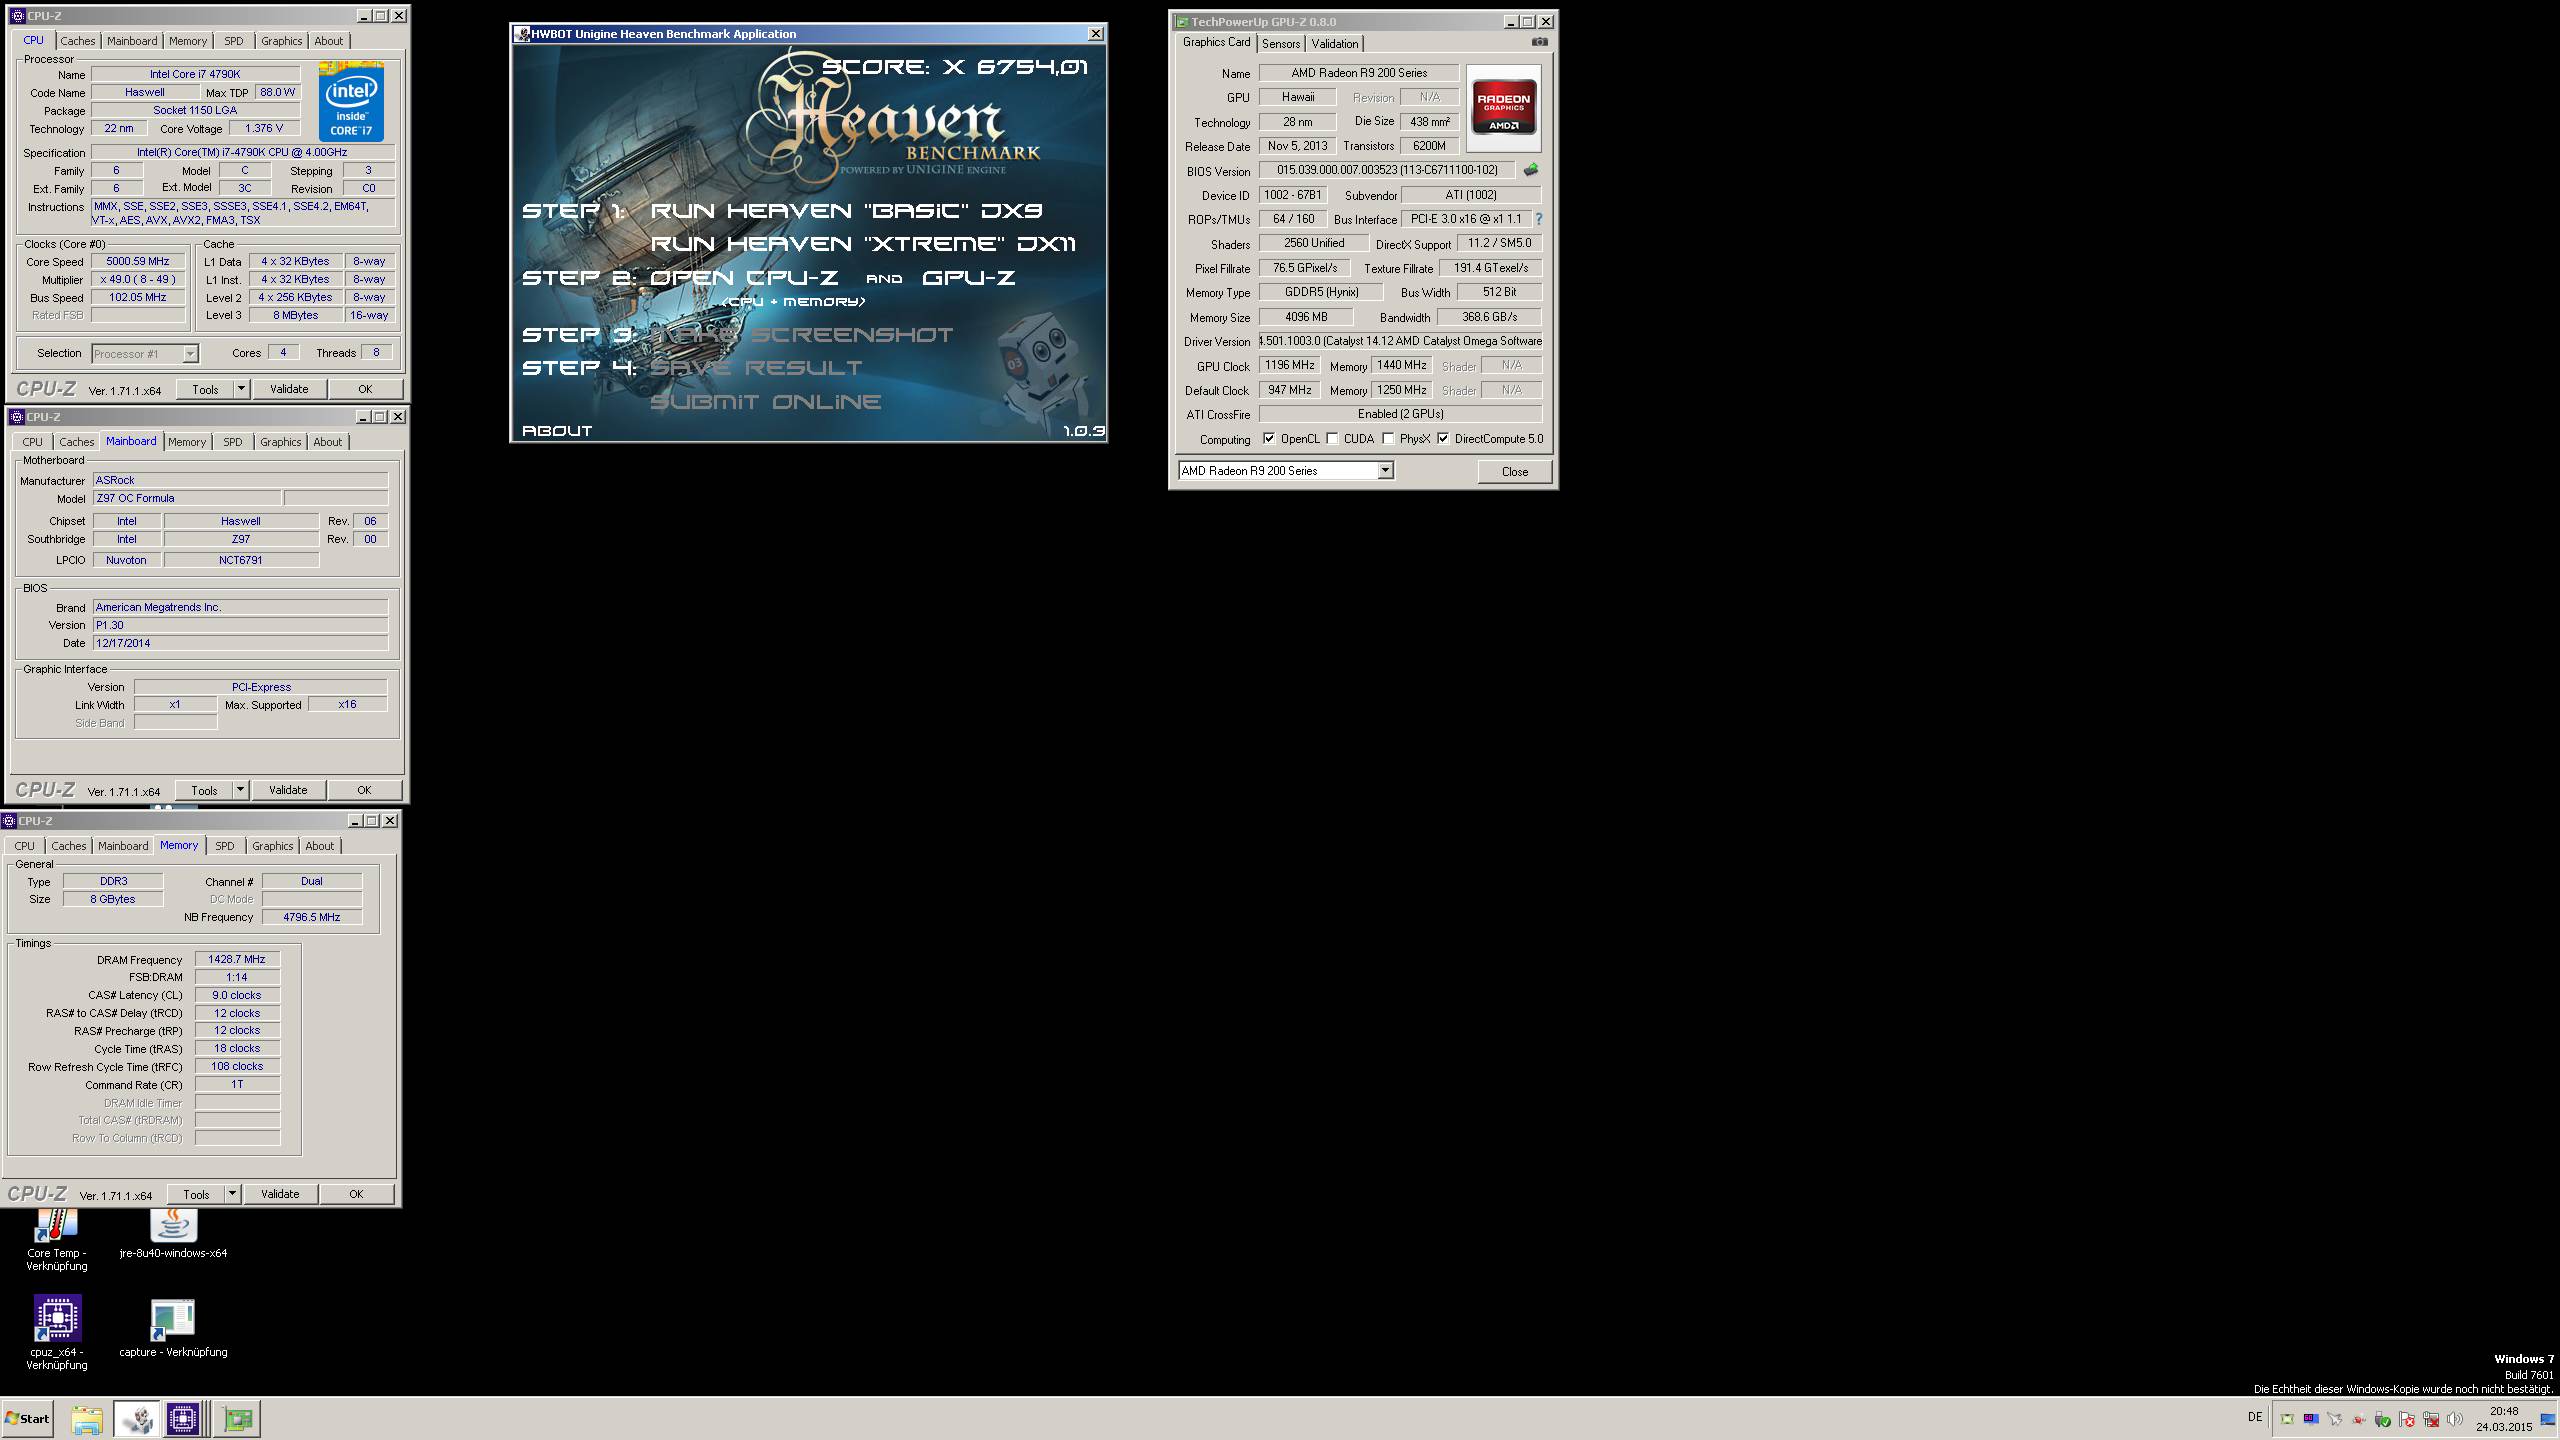The width and height of the screenshot is (2560, 1440).
Task: Click About in Heaven benchmark app
Action: (557, 430)
